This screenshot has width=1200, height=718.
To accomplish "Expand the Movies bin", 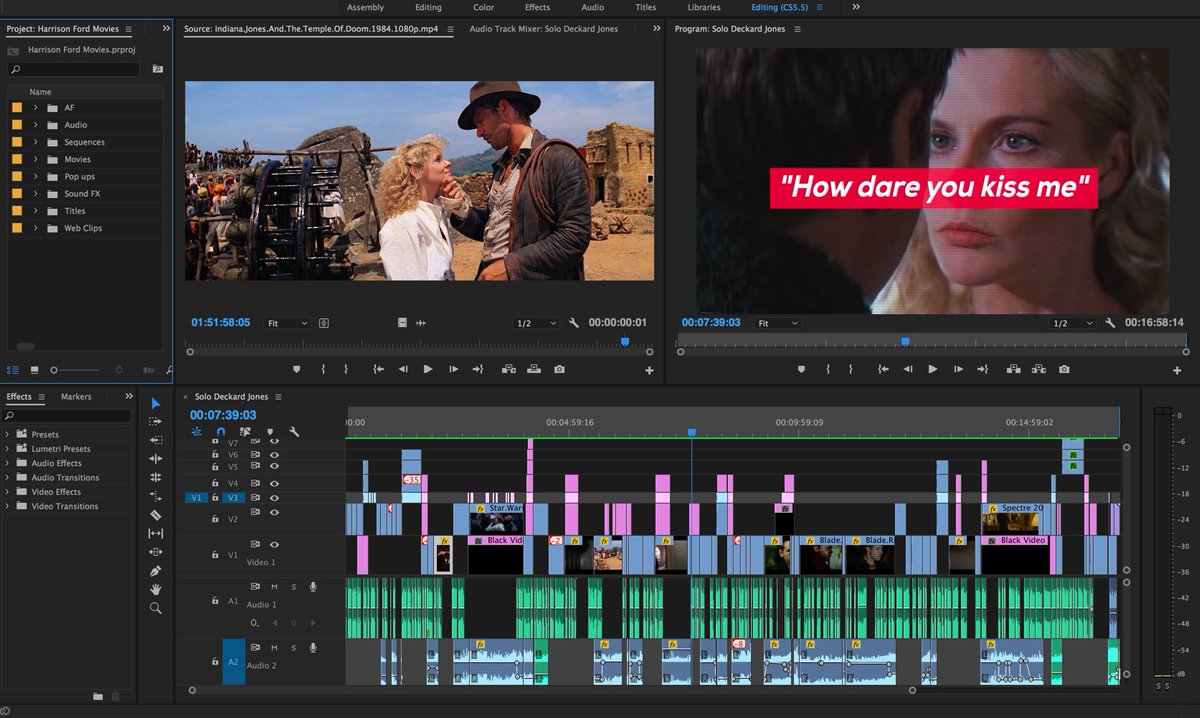I will coord(36,159).
